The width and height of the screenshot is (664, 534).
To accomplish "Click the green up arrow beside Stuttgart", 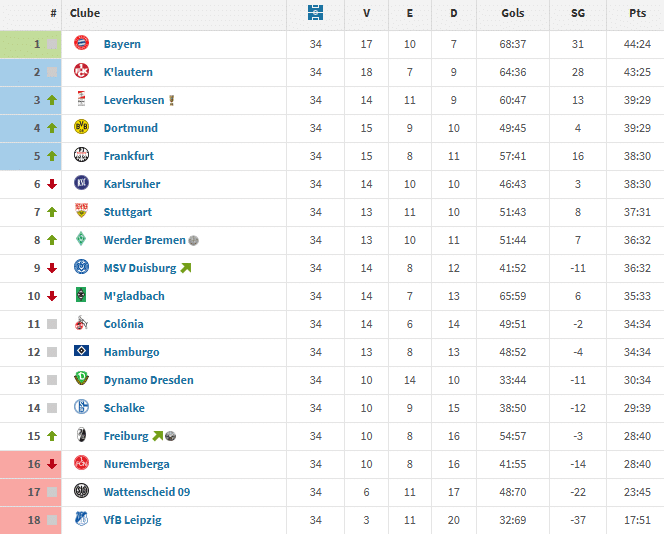I will point(51,212).
